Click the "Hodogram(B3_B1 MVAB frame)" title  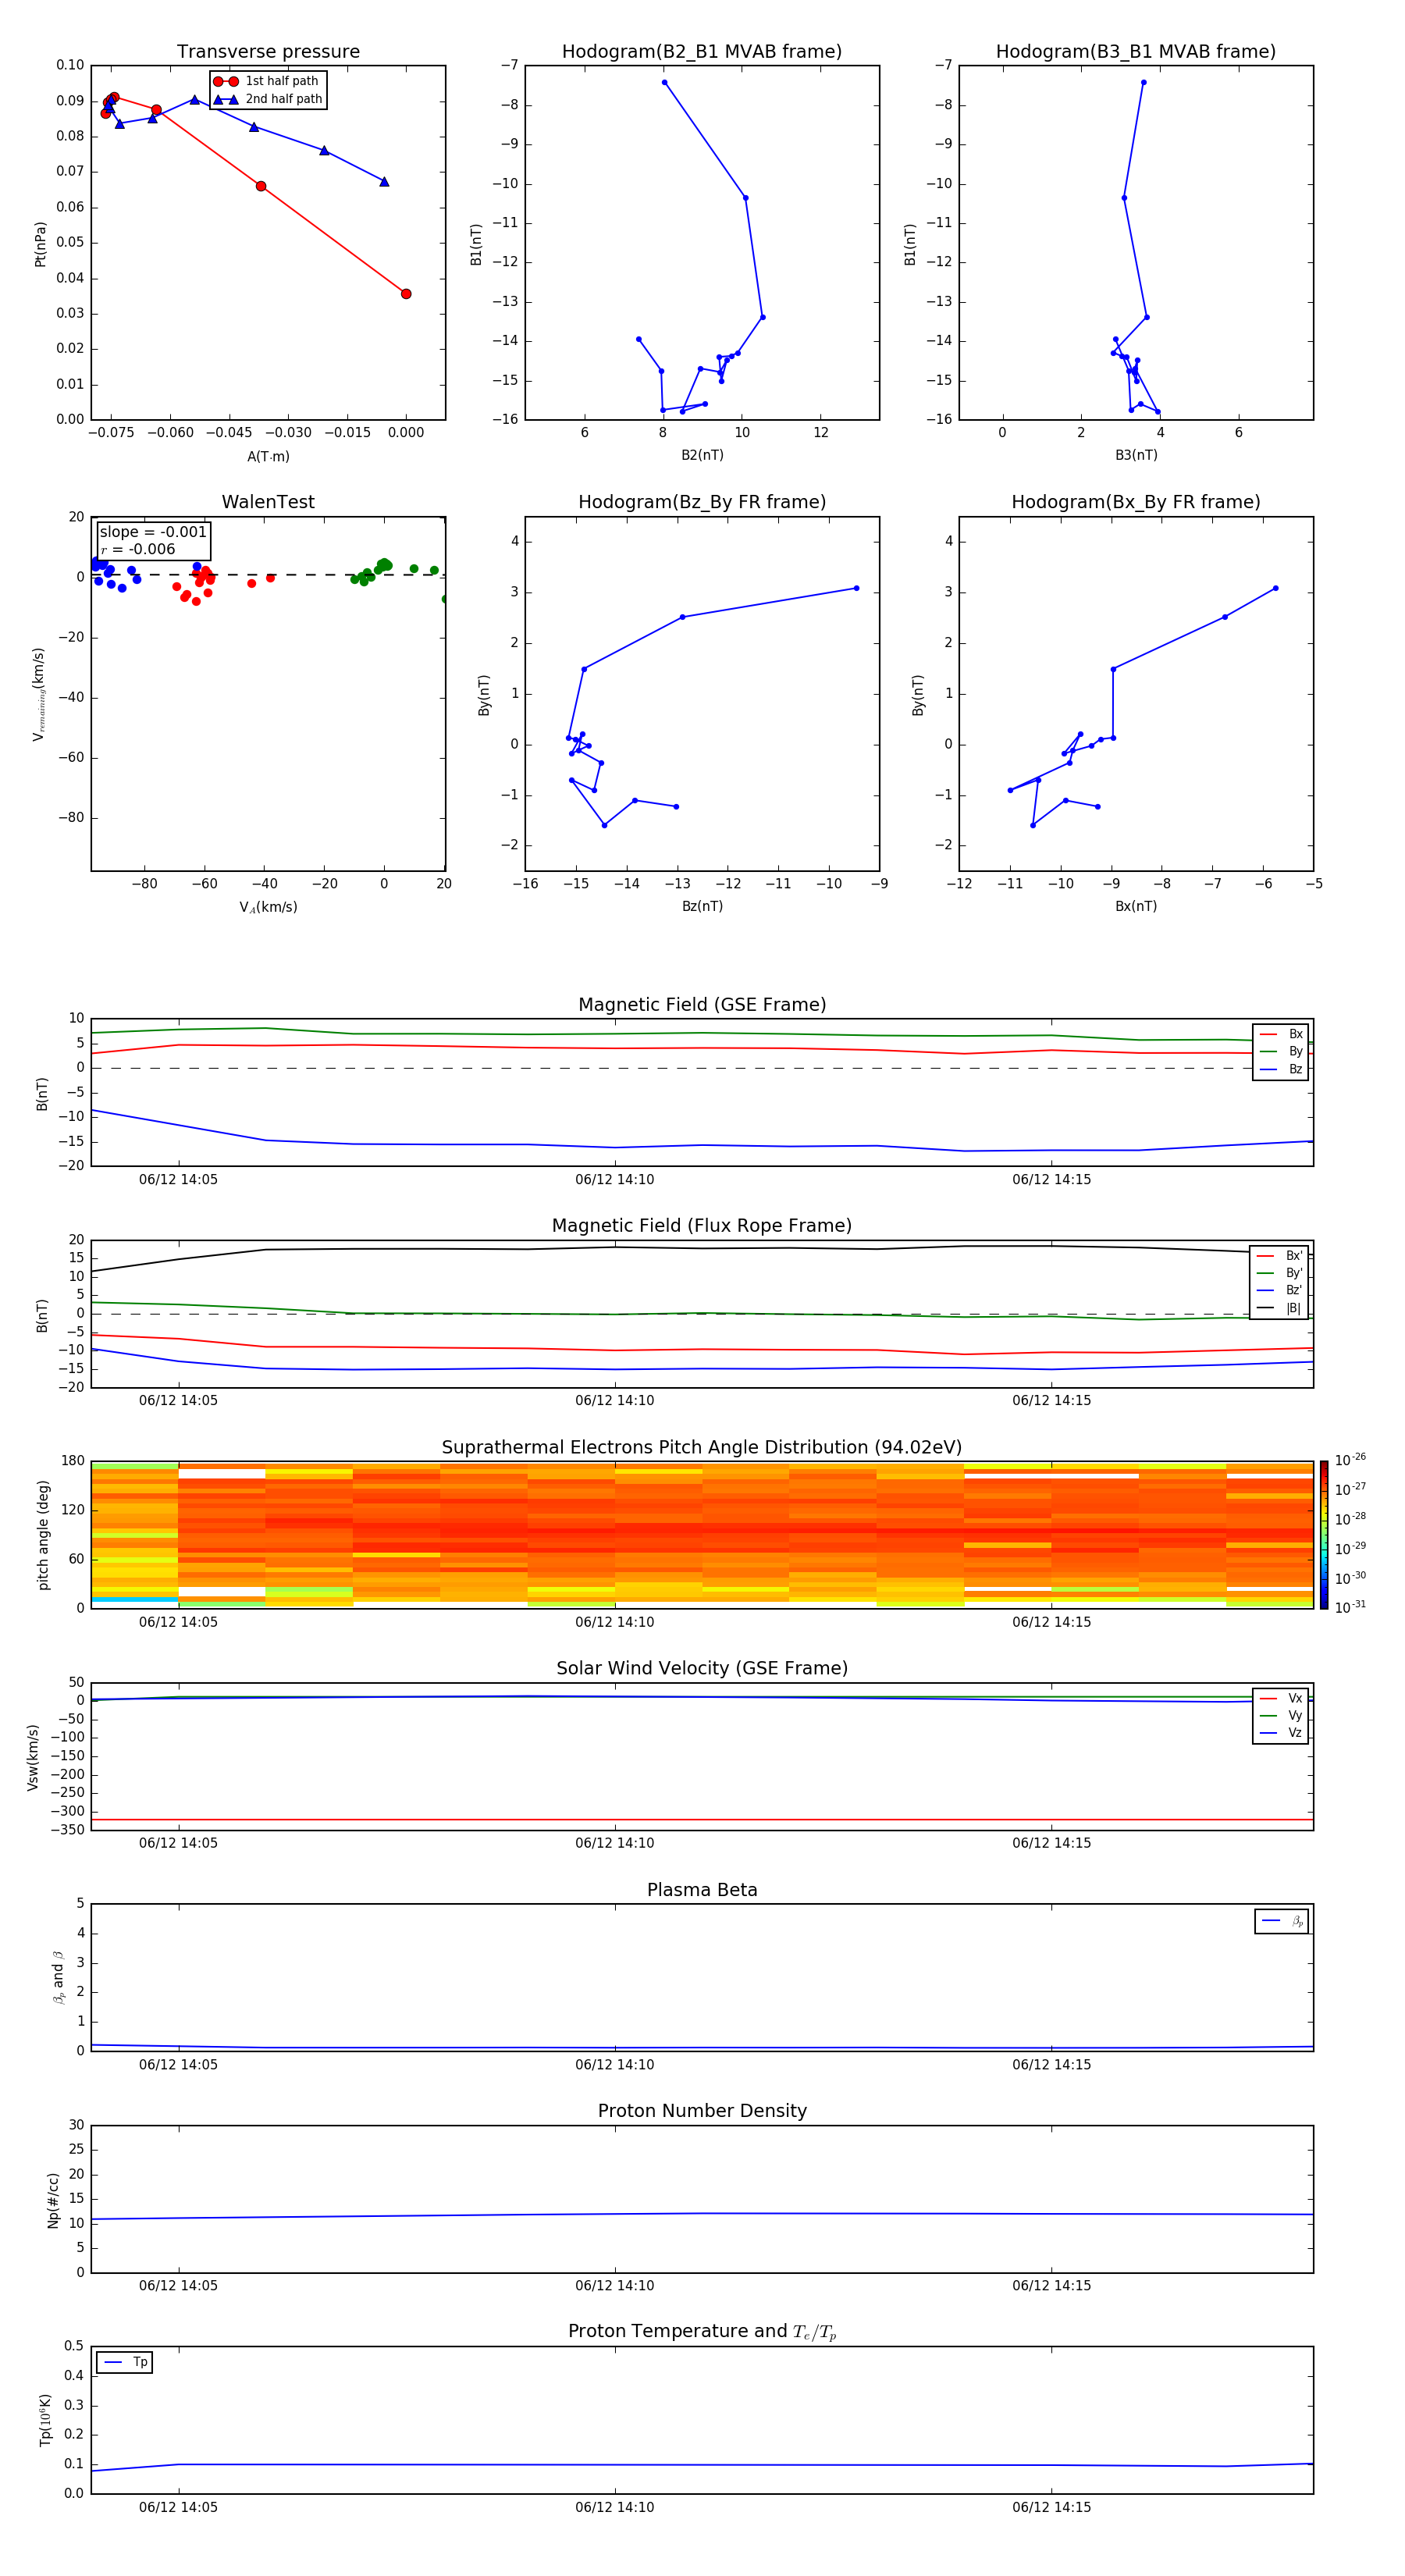coord(1136,52)
